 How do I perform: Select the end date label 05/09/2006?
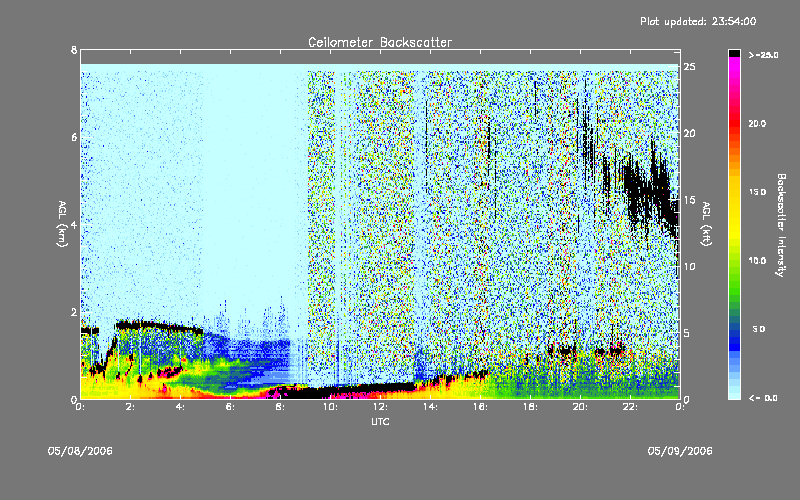click(680, 451)
